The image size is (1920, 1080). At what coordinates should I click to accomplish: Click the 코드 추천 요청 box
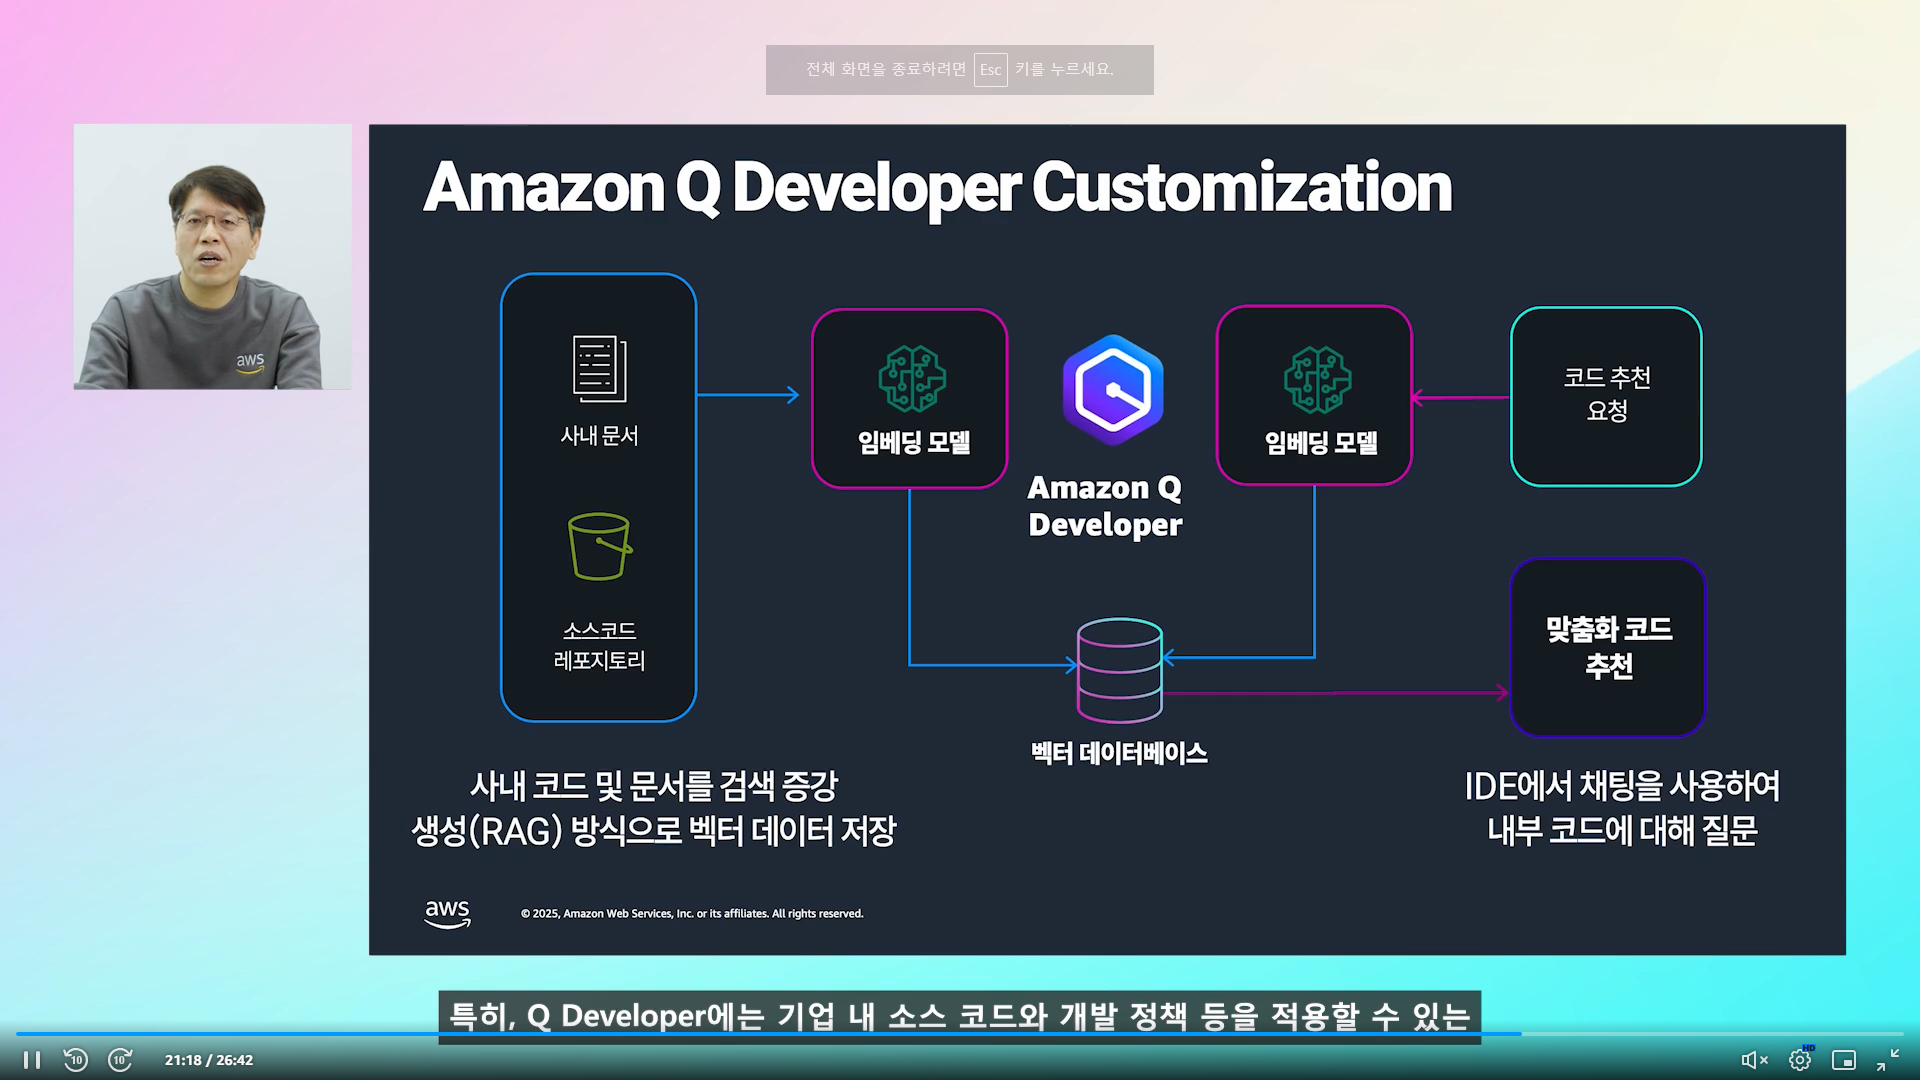tap(1606, 396)
